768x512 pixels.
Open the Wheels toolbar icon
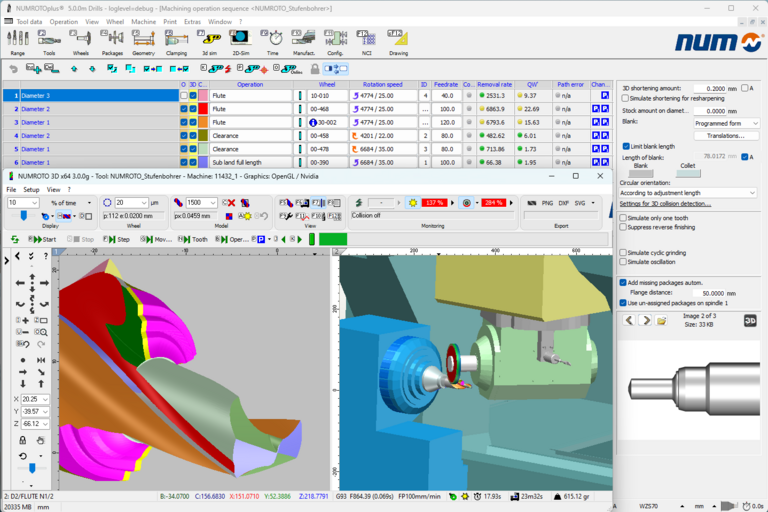[x=80, y=41]
